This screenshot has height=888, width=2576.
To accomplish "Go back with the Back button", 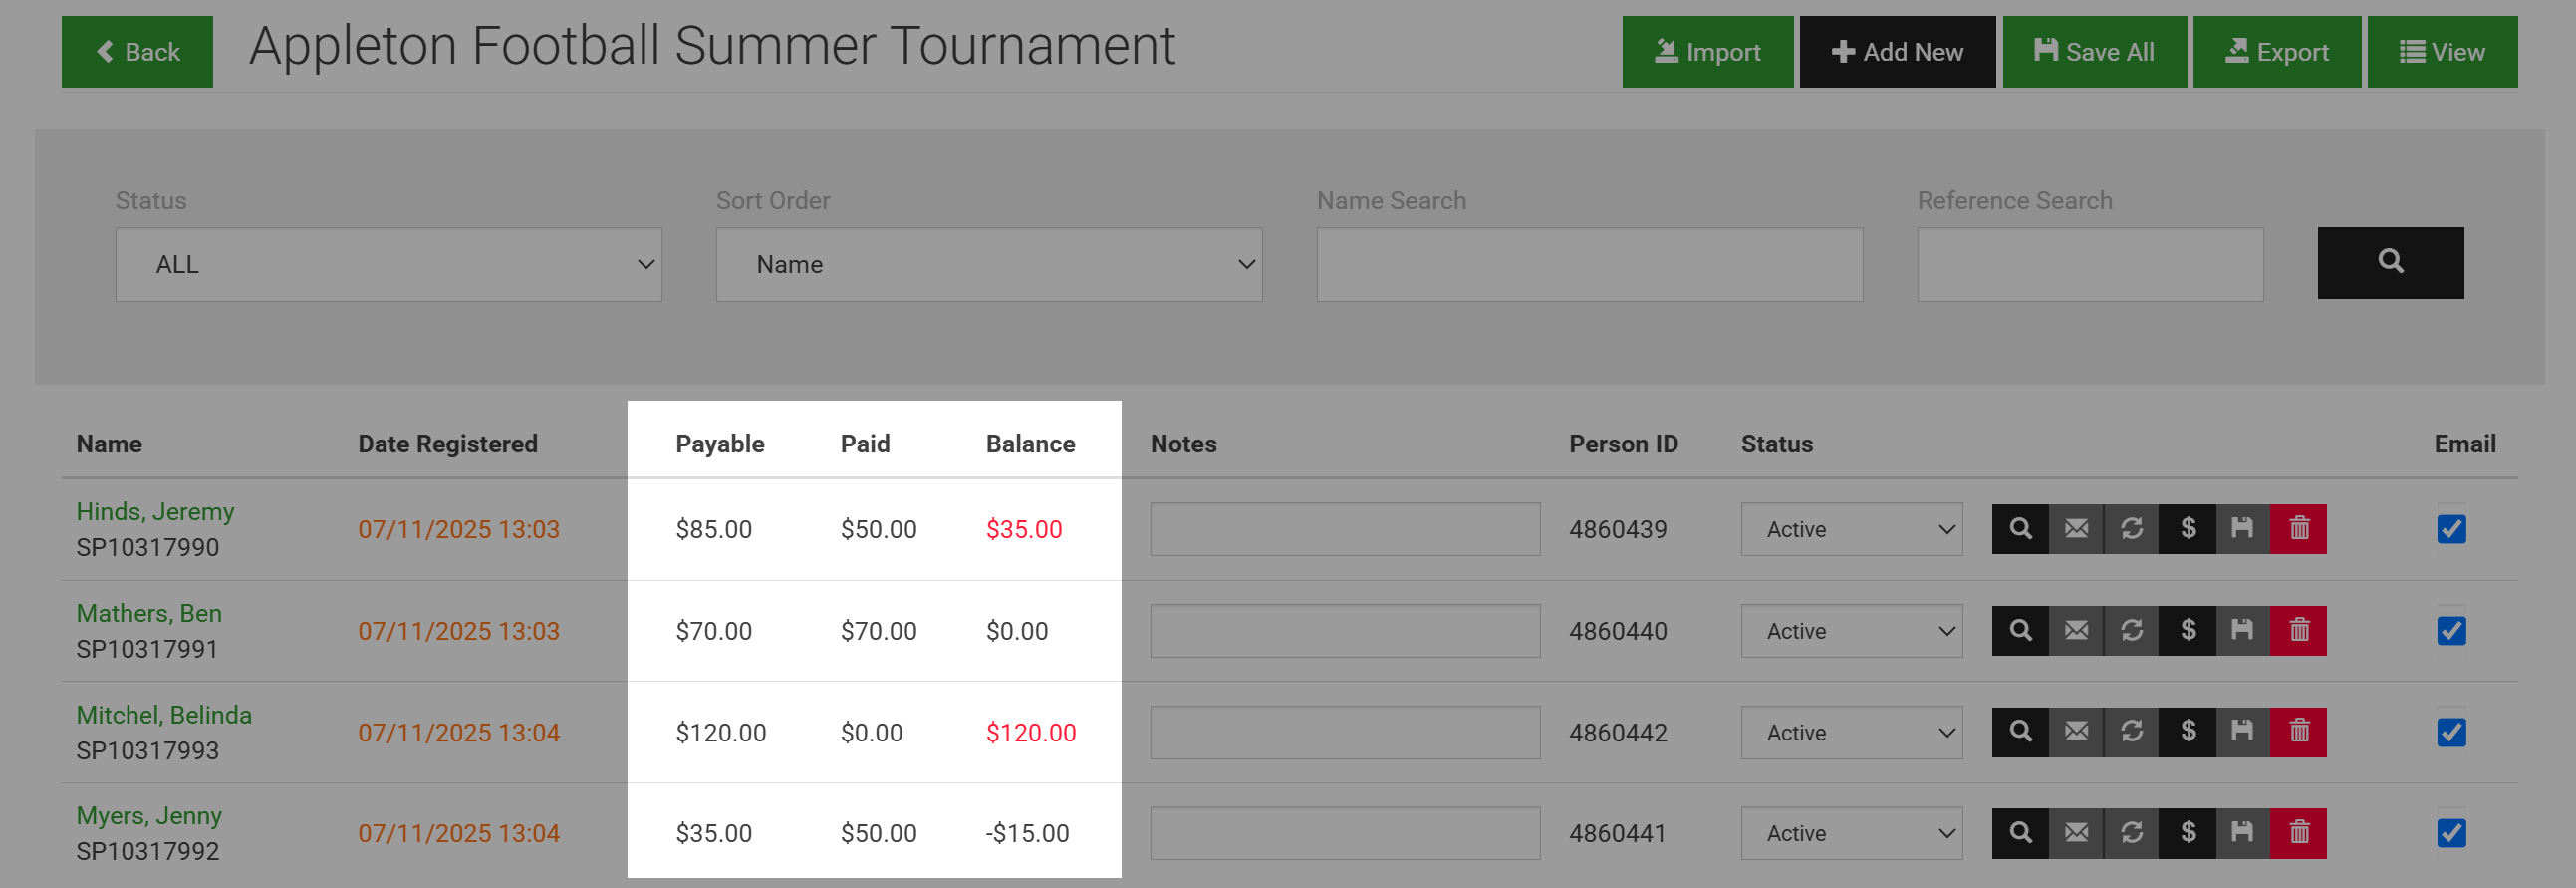I will [x=137, y=52].
